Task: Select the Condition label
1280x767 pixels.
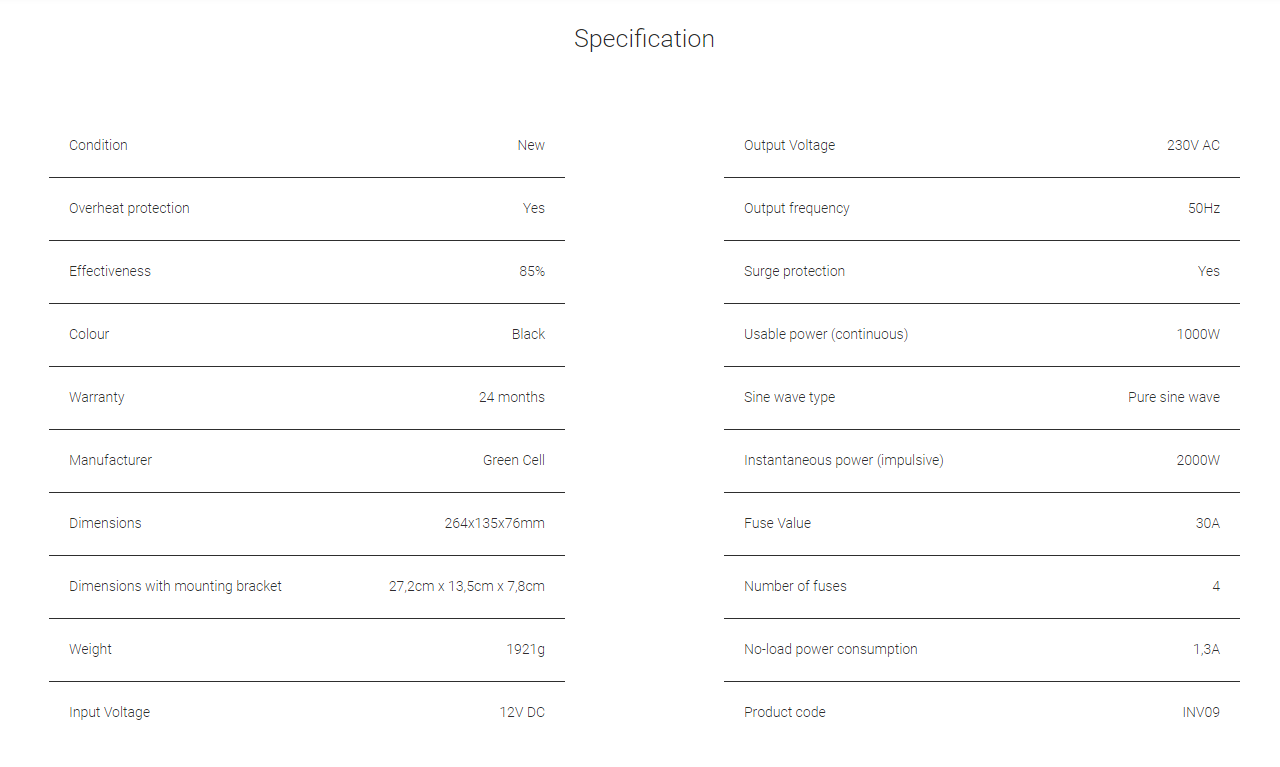Action: pos(98,145)
